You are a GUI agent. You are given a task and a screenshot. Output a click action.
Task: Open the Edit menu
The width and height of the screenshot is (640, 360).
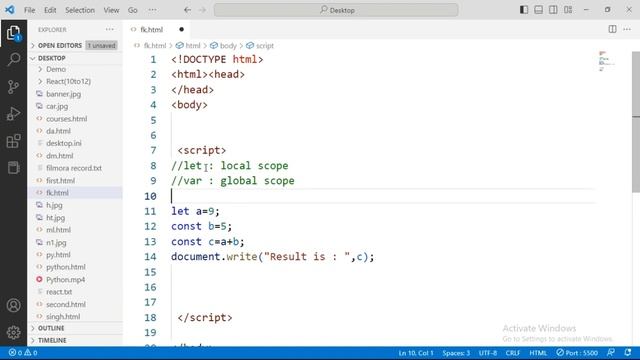50,10
